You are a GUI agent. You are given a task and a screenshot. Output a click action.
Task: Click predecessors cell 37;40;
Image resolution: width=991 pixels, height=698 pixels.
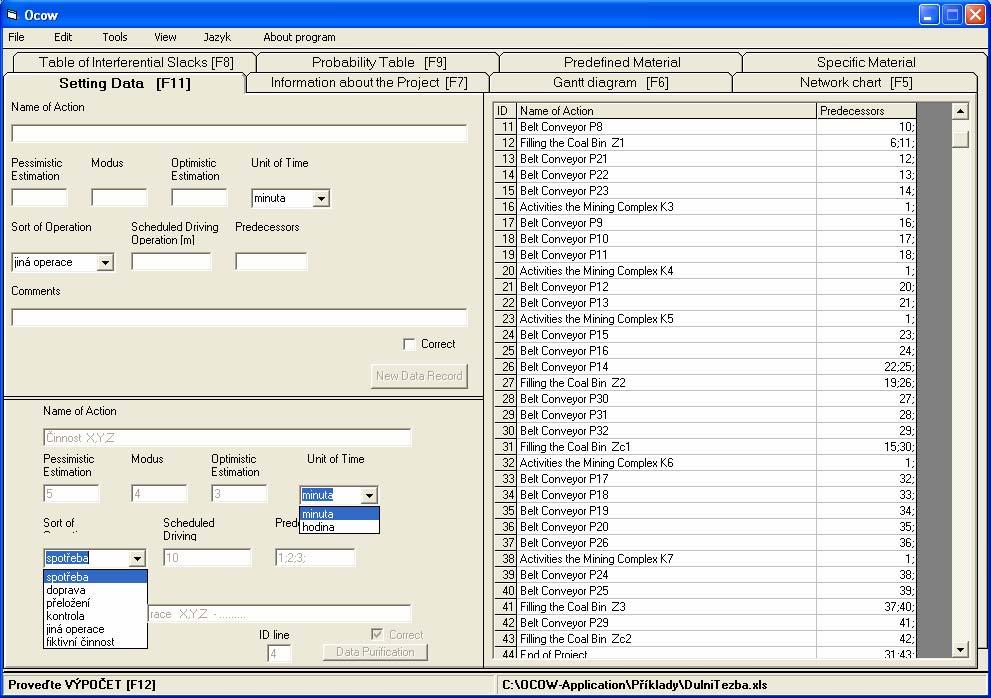pyautogui.click(x=866, y=607)
